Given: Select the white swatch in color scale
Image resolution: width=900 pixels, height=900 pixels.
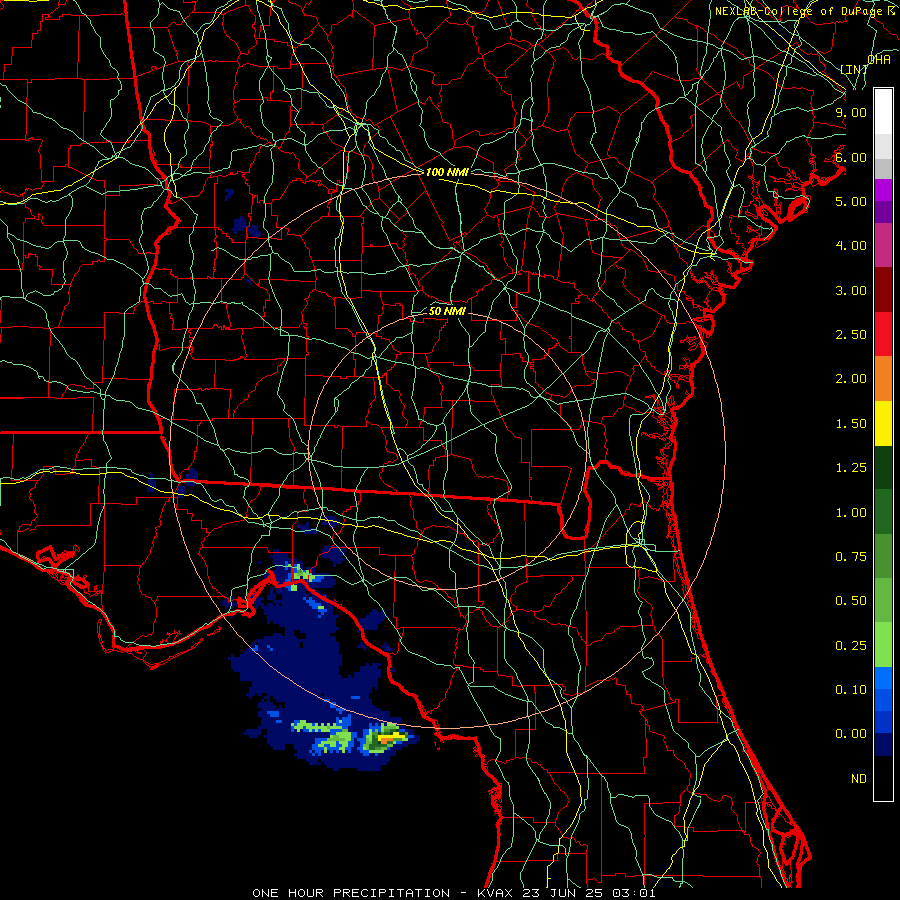Looking at the screenshot, I should (883, 111).
